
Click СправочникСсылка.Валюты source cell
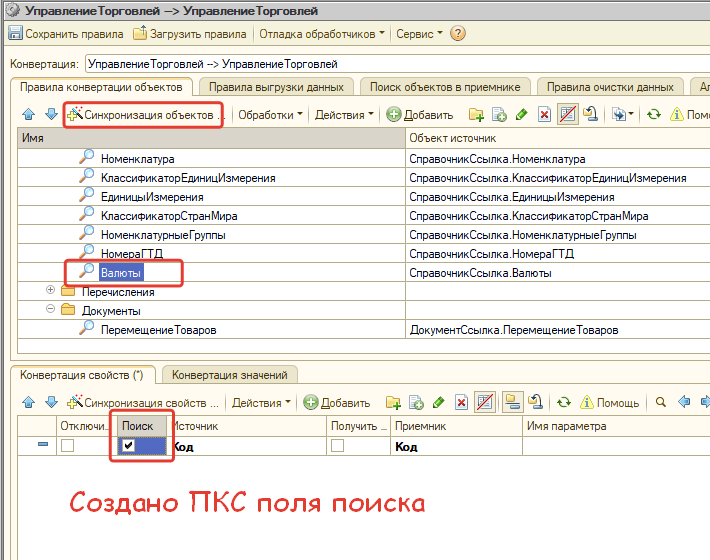(x=558, y=273)
